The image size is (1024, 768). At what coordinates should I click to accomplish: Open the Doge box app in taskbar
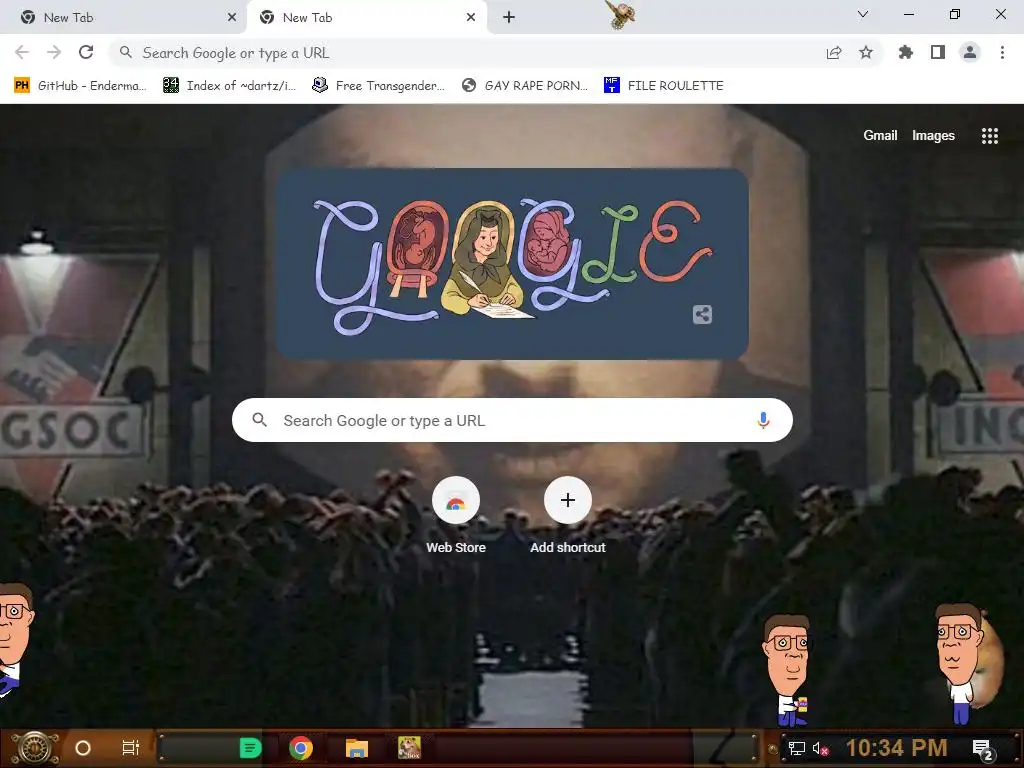(x=409, y=748)
